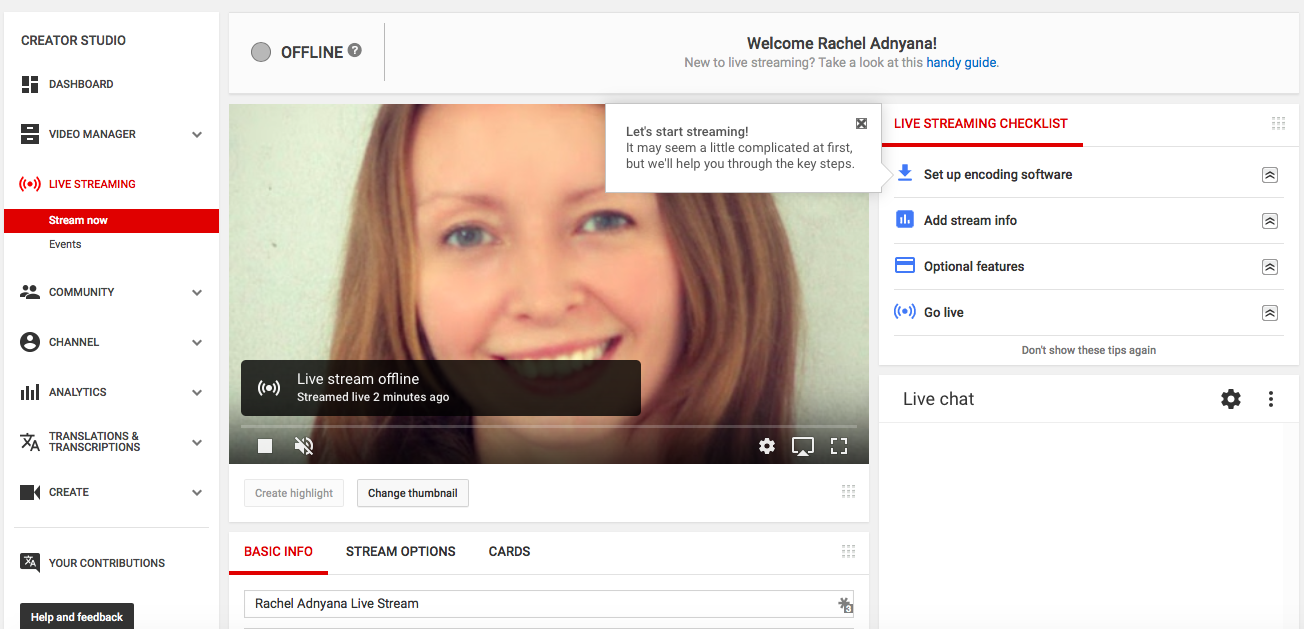The height and width of the screenshot is (629, 1304).
Task: Click drag handle of Live Streaming Checklist
Action: (1278, 123)
